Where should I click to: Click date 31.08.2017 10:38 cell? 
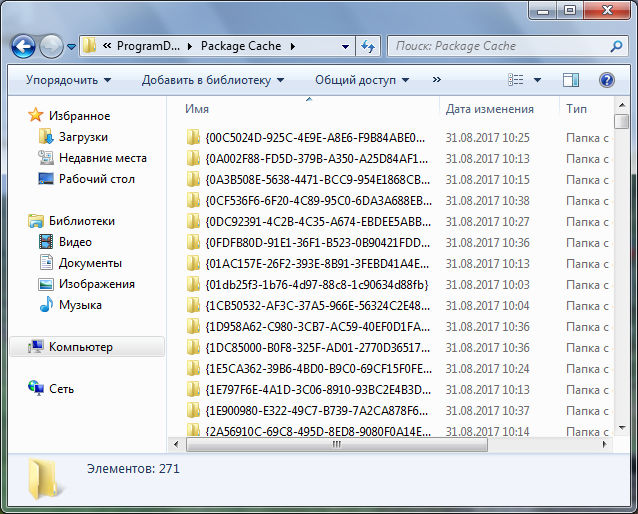point(487,201)
